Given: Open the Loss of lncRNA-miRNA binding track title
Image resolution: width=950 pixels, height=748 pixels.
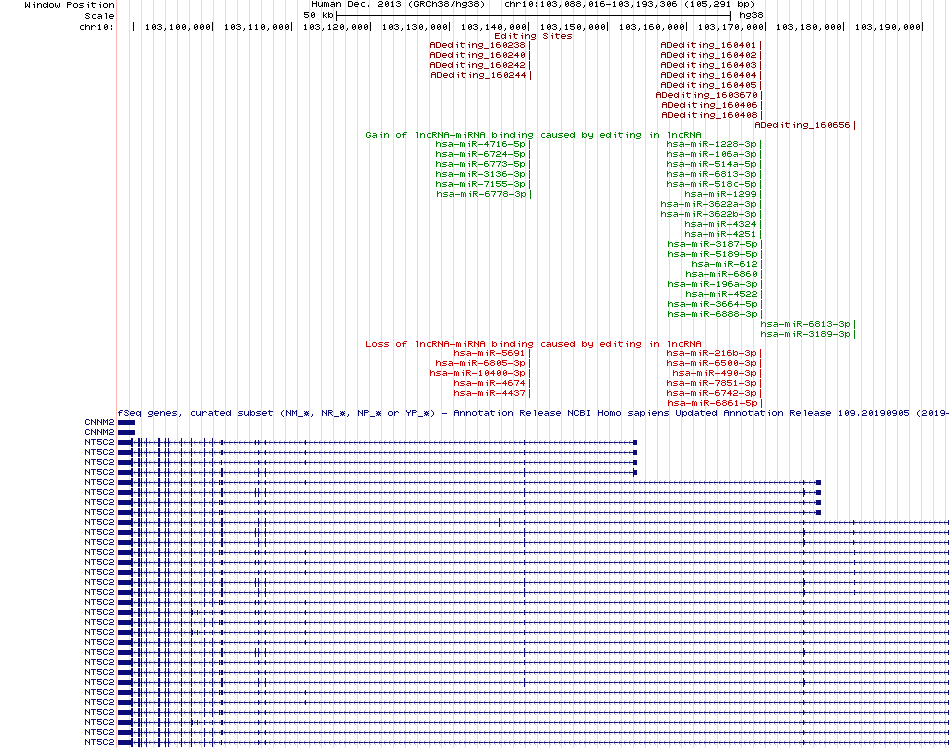Looking at the screenshot, I should coord(533,344).
